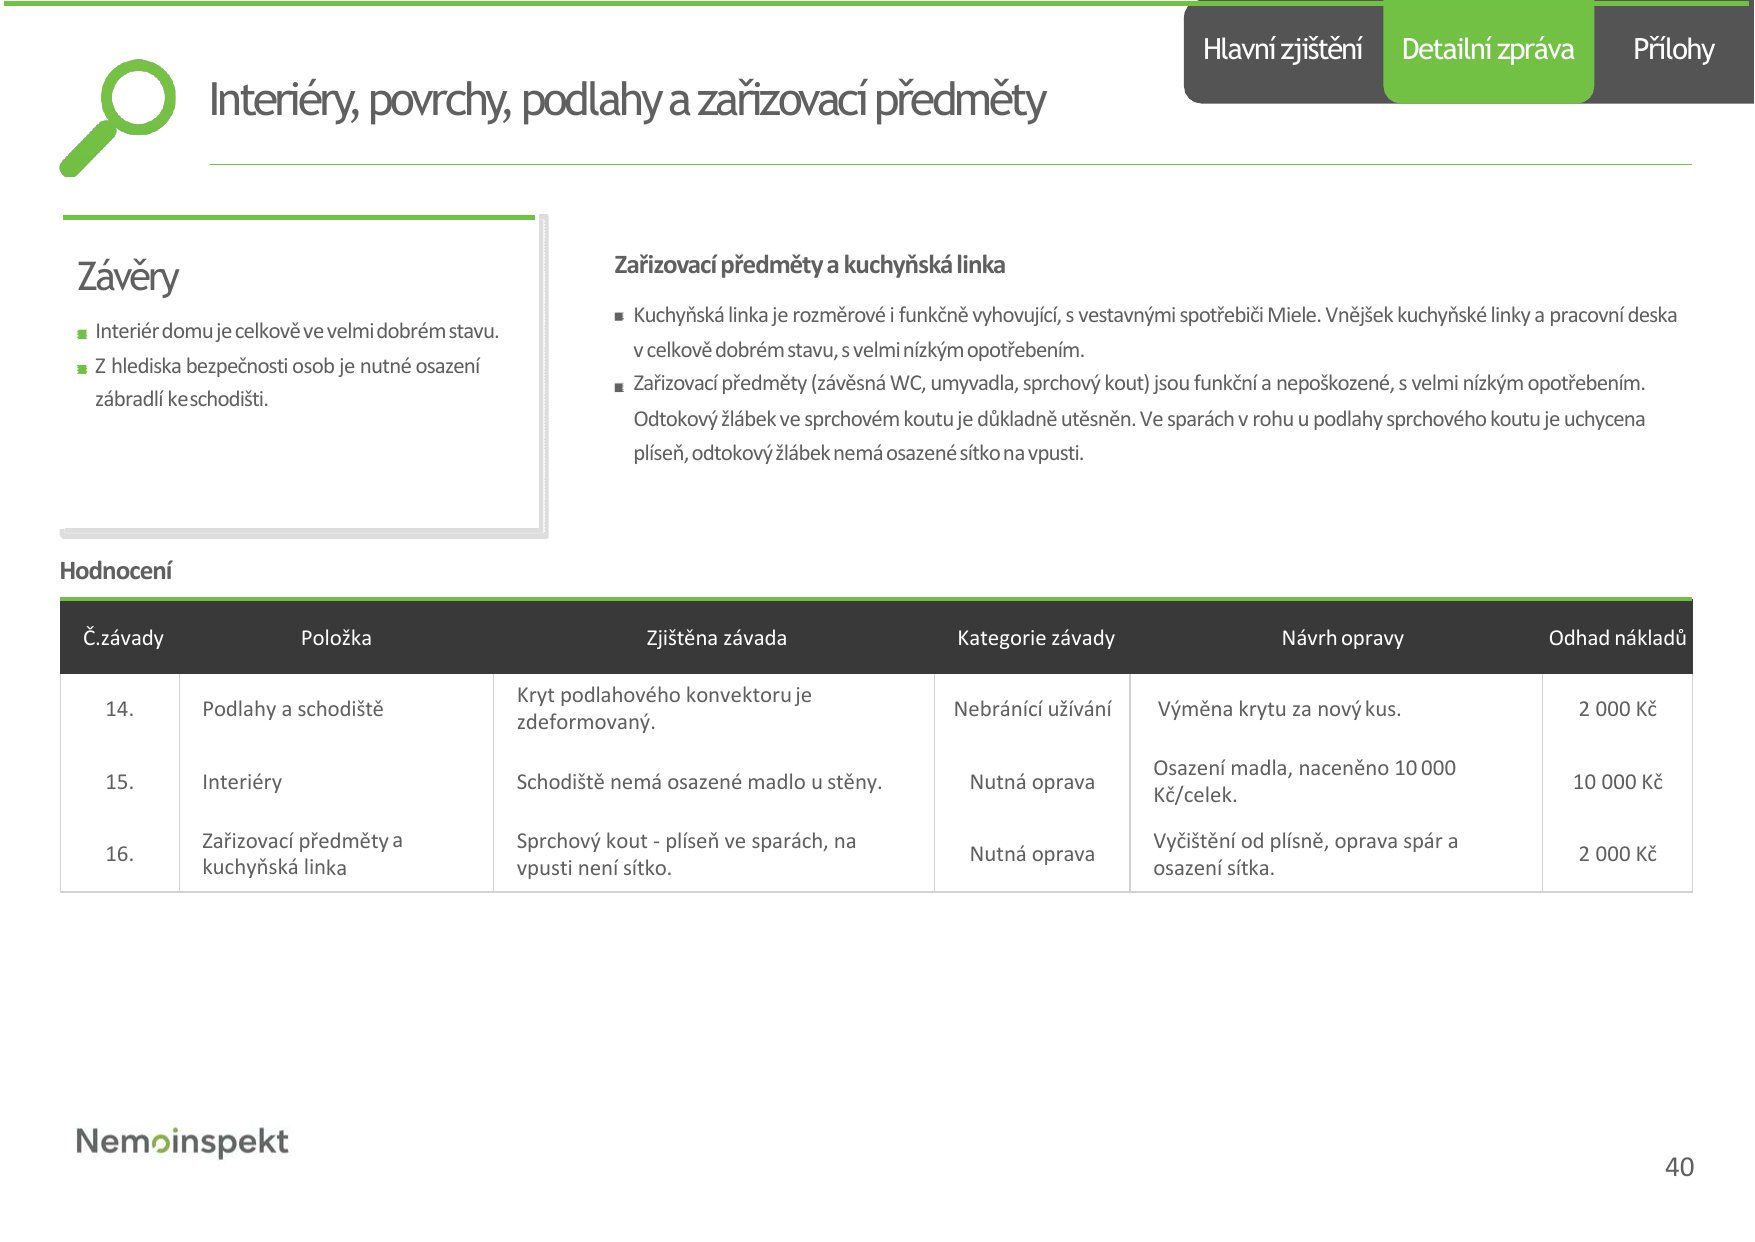Click the Nebránící užívání category cell

(x=1032, y=709)
